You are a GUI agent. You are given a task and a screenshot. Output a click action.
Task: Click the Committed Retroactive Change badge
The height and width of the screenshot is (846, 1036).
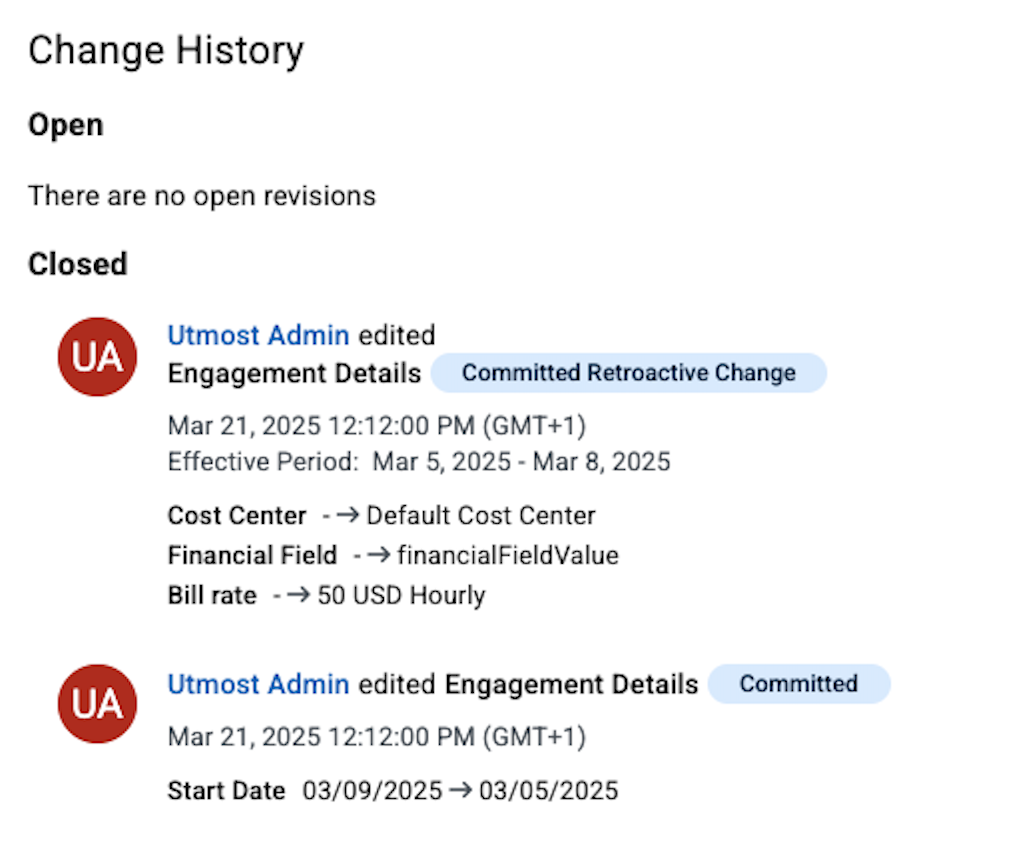(x=628, y=373)
